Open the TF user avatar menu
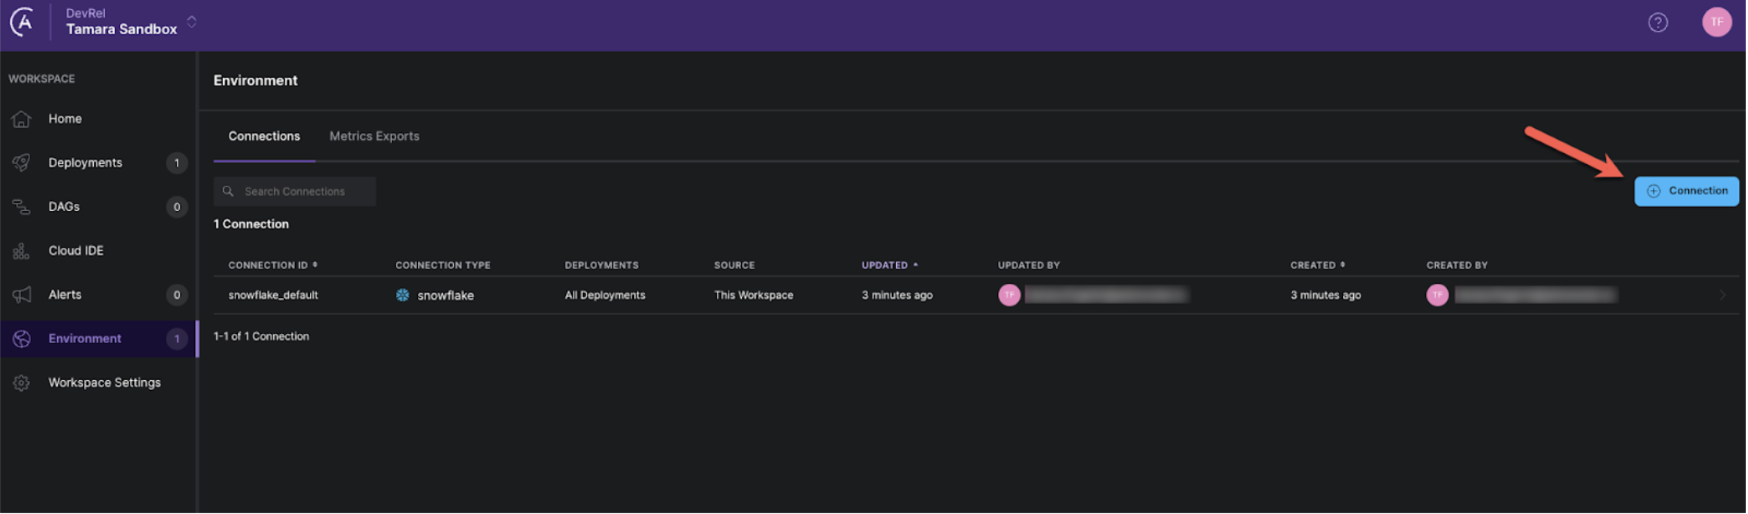 point(1716,22)
